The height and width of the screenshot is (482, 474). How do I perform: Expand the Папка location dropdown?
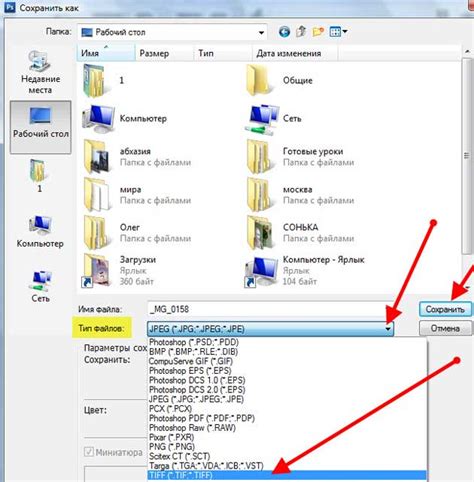tap(261, 33)
